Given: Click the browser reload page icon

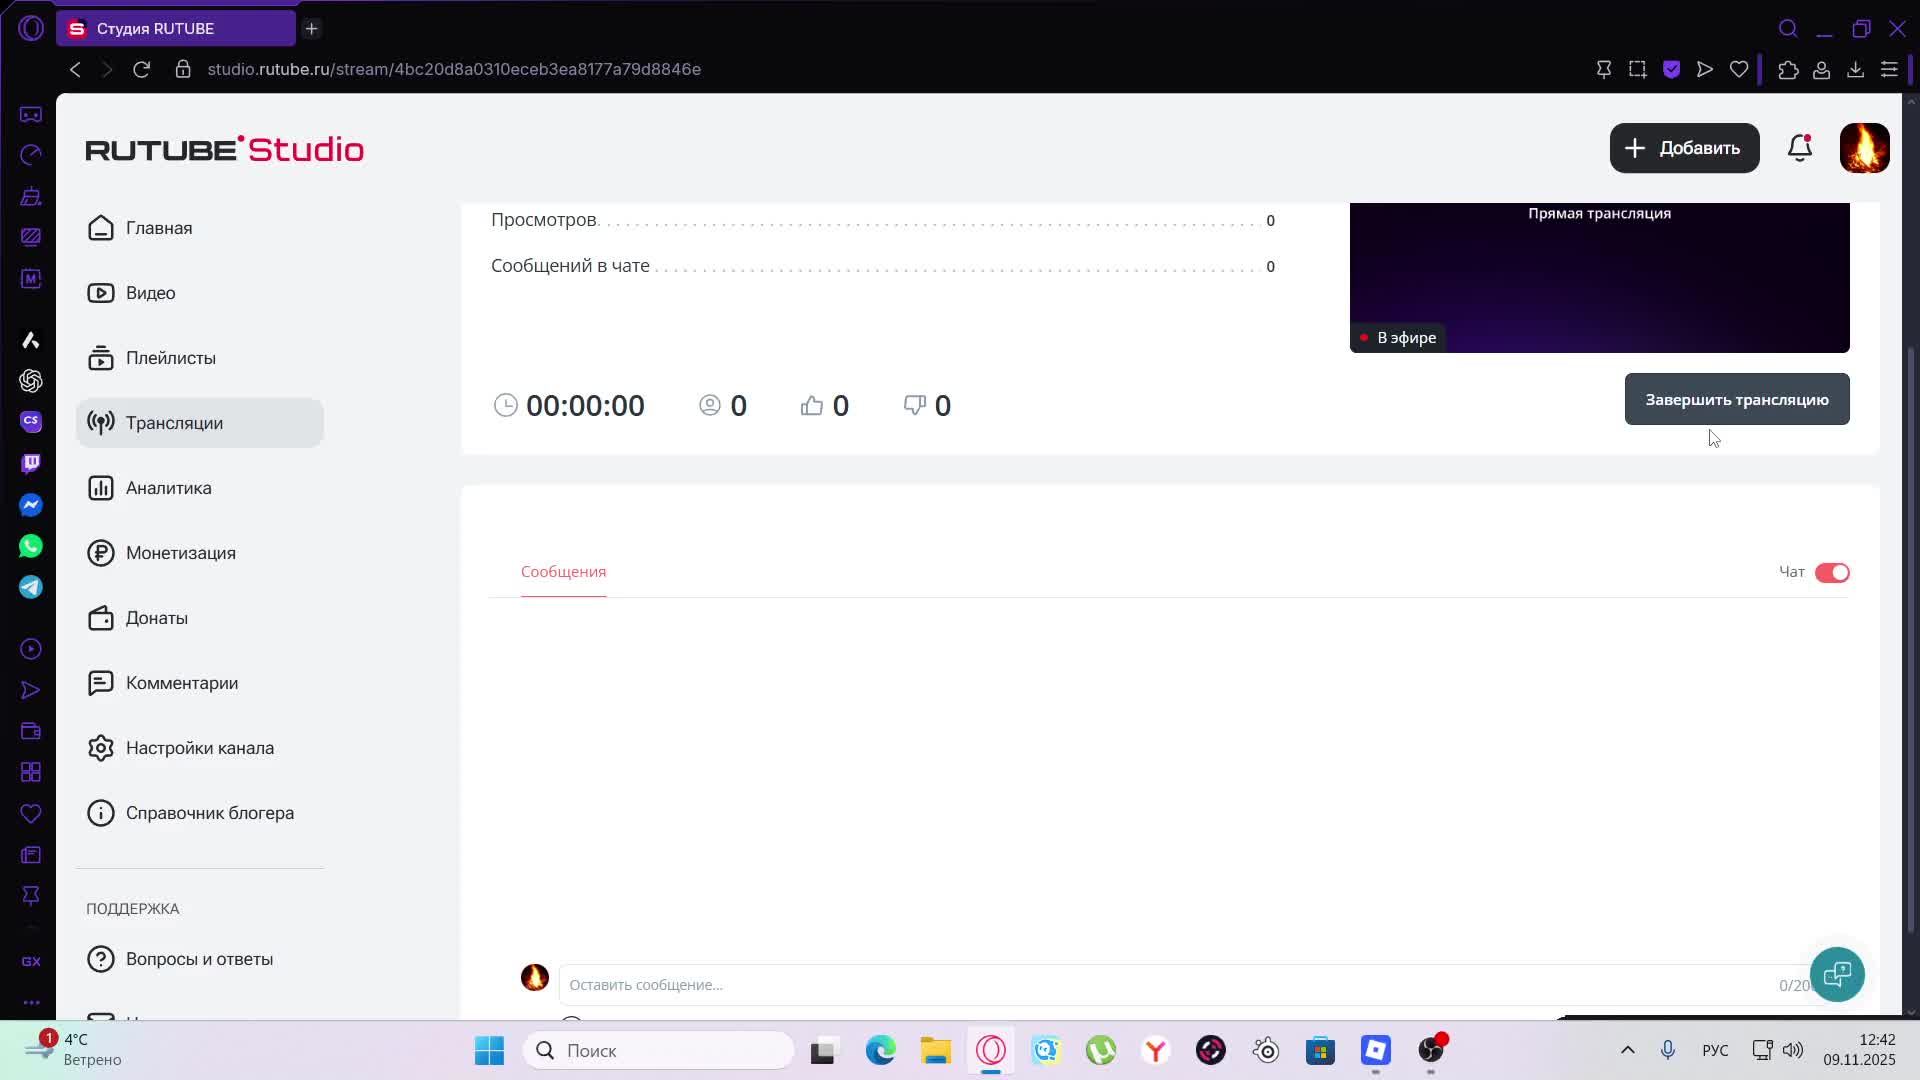Looking at the screenshot, I should click(142, 69).
